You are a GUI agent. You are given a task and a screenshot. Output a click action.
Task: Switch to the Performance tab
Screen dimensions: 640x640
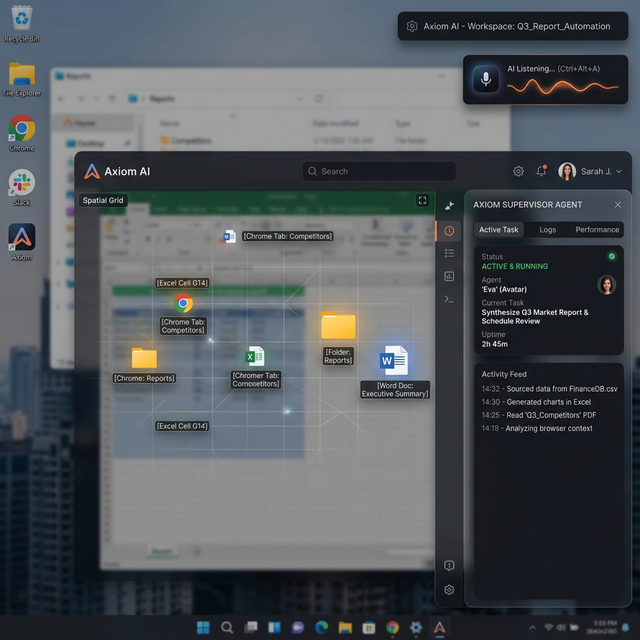pos(597,229)
